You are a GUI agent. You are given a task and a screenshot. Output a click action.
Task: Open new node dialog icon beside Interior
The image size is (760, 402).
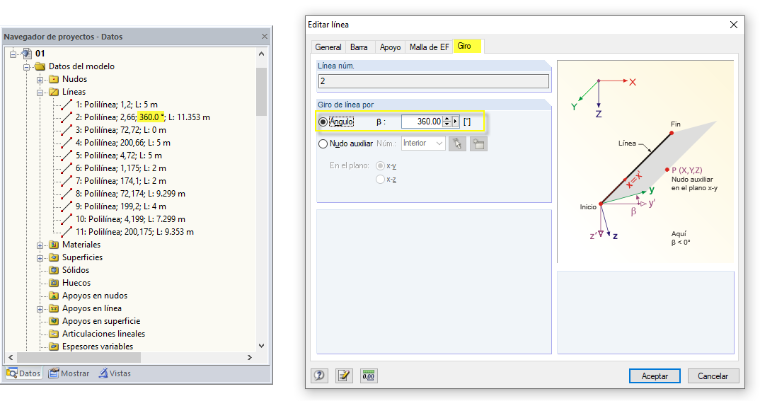[x=478, y=144]
